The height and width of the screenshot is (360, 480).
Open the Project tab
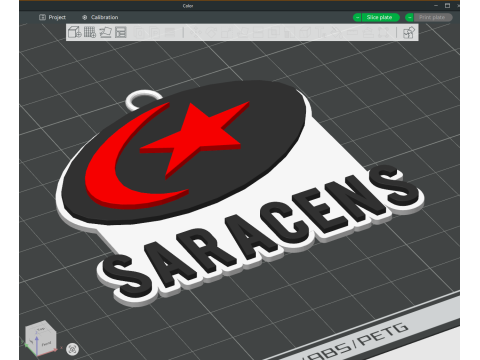pos(52,17)
